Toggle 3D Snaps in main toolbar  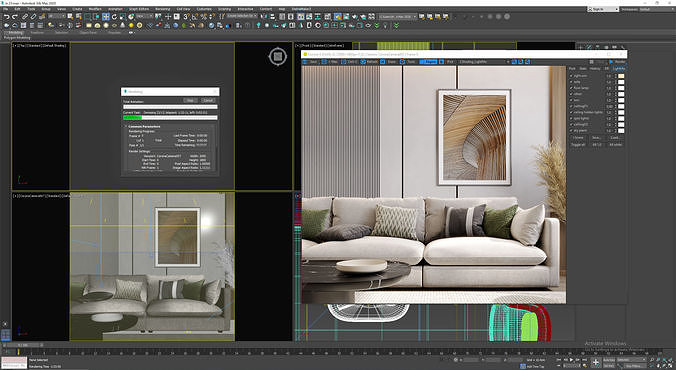[186, 16]
